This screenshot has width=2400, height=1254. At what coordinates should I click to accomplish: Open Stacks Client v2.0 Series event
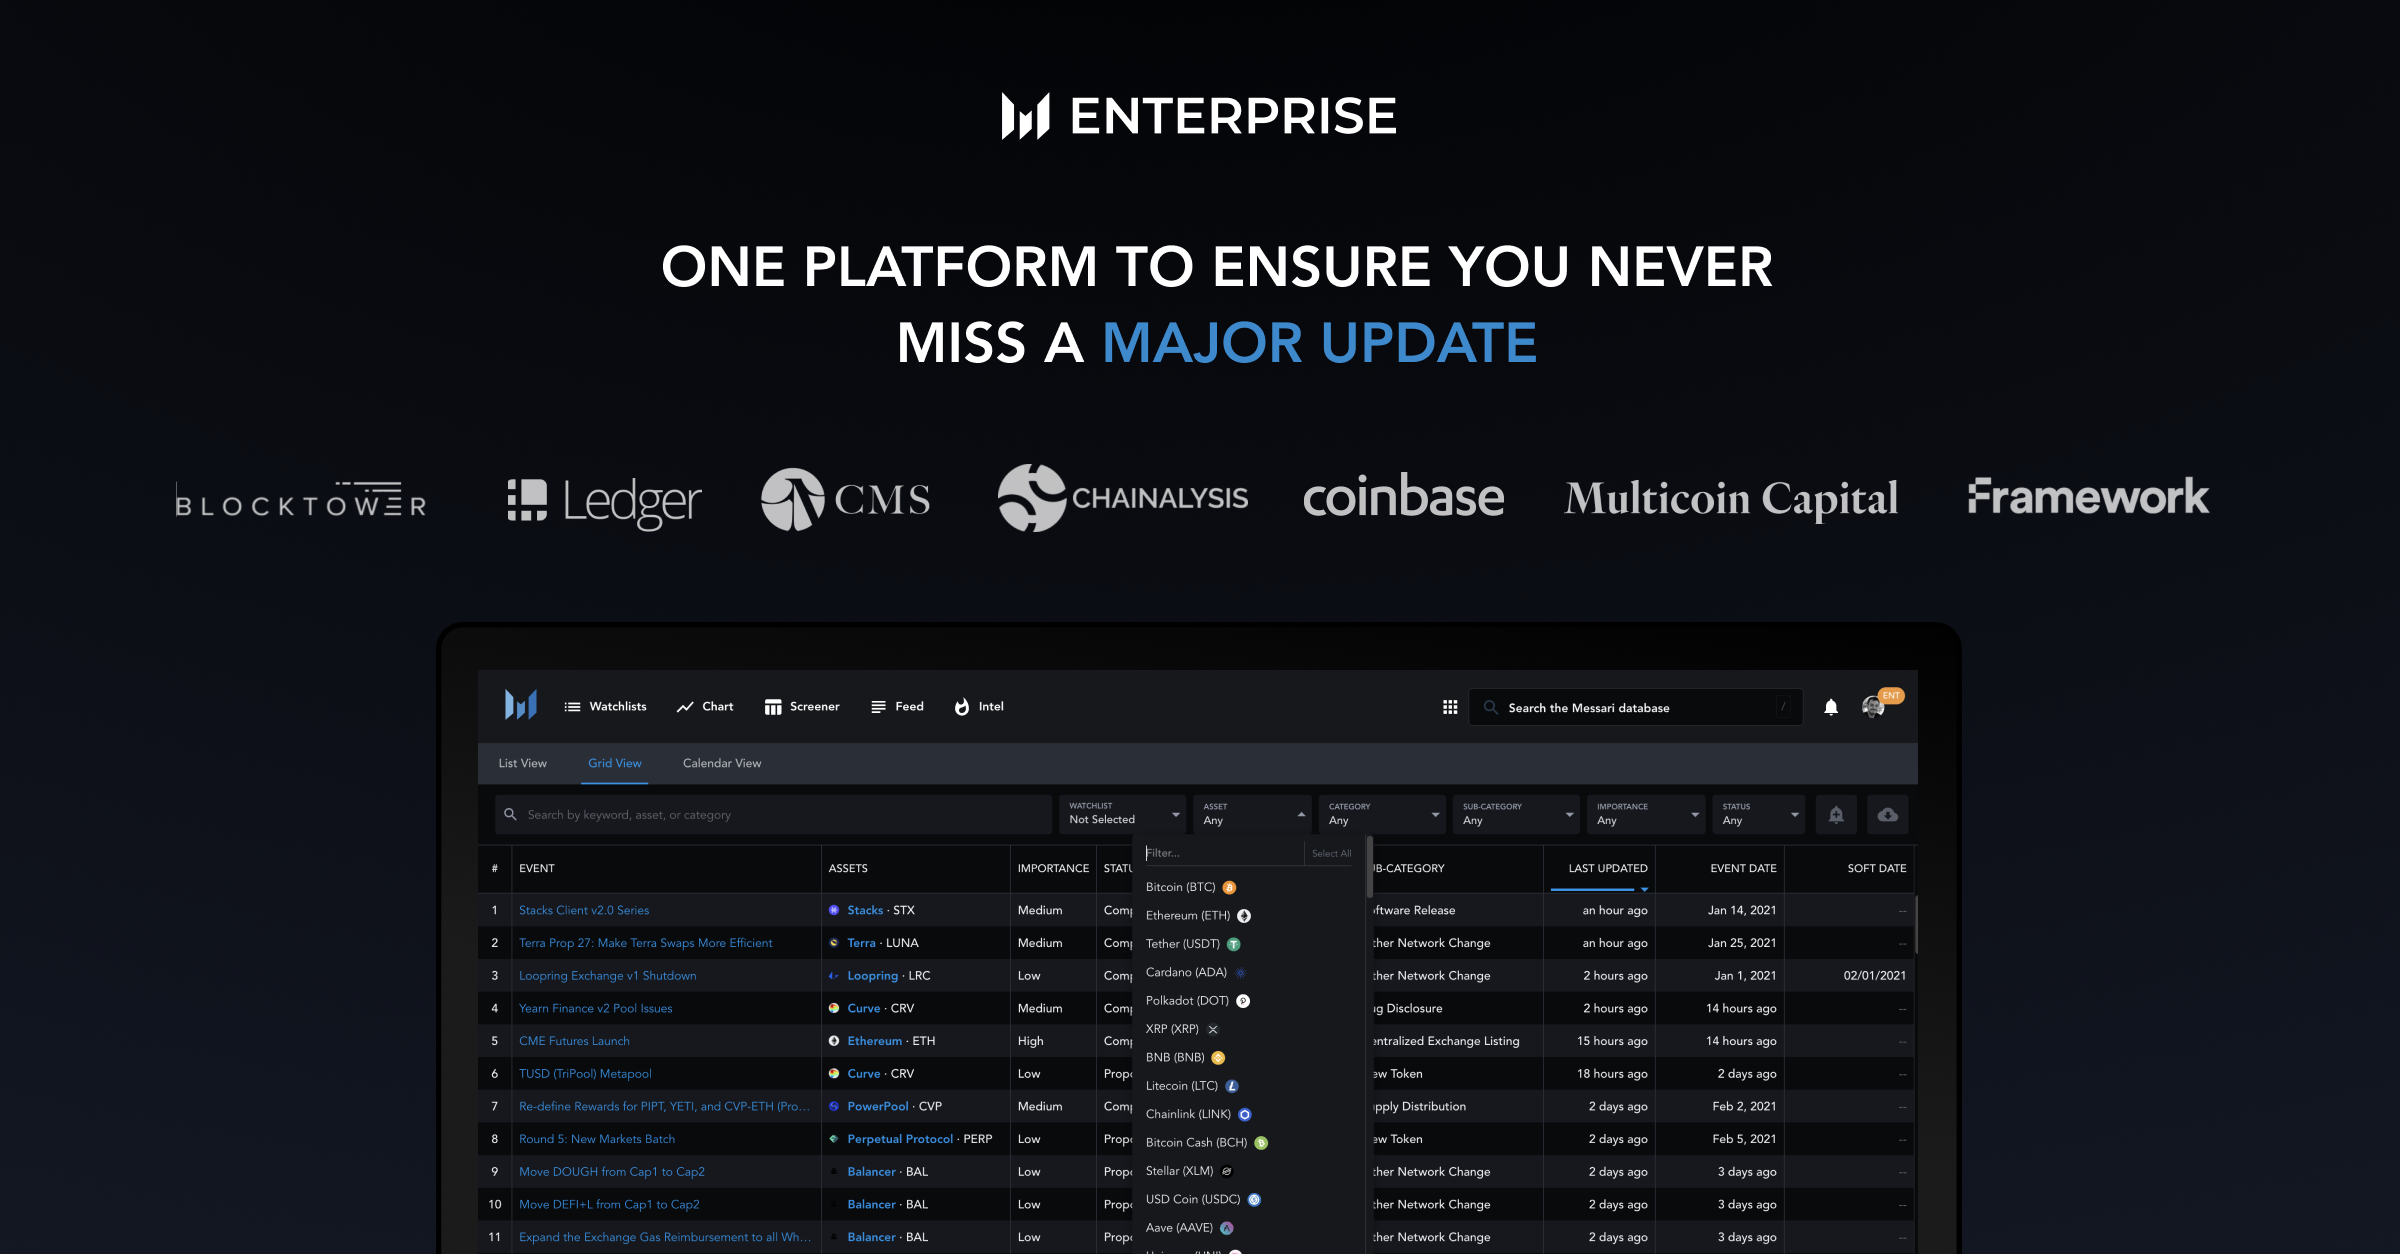pyautogui.click(x=584, y=910)
